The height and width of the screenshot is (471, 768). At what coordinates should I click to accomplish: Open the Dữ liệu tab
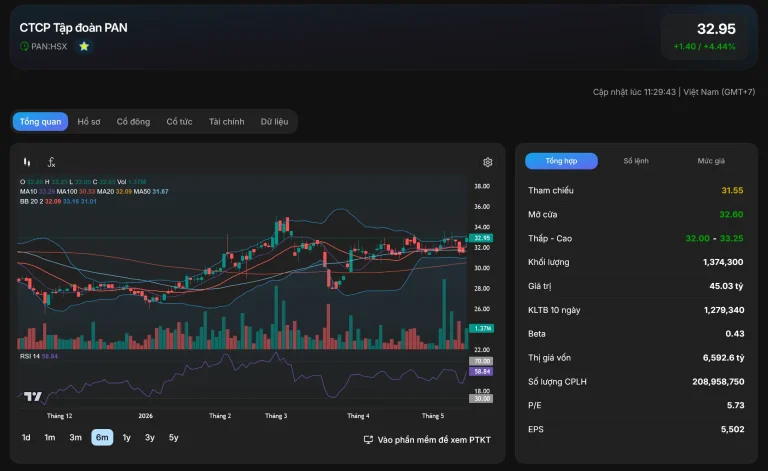click(x=274, y=121)
